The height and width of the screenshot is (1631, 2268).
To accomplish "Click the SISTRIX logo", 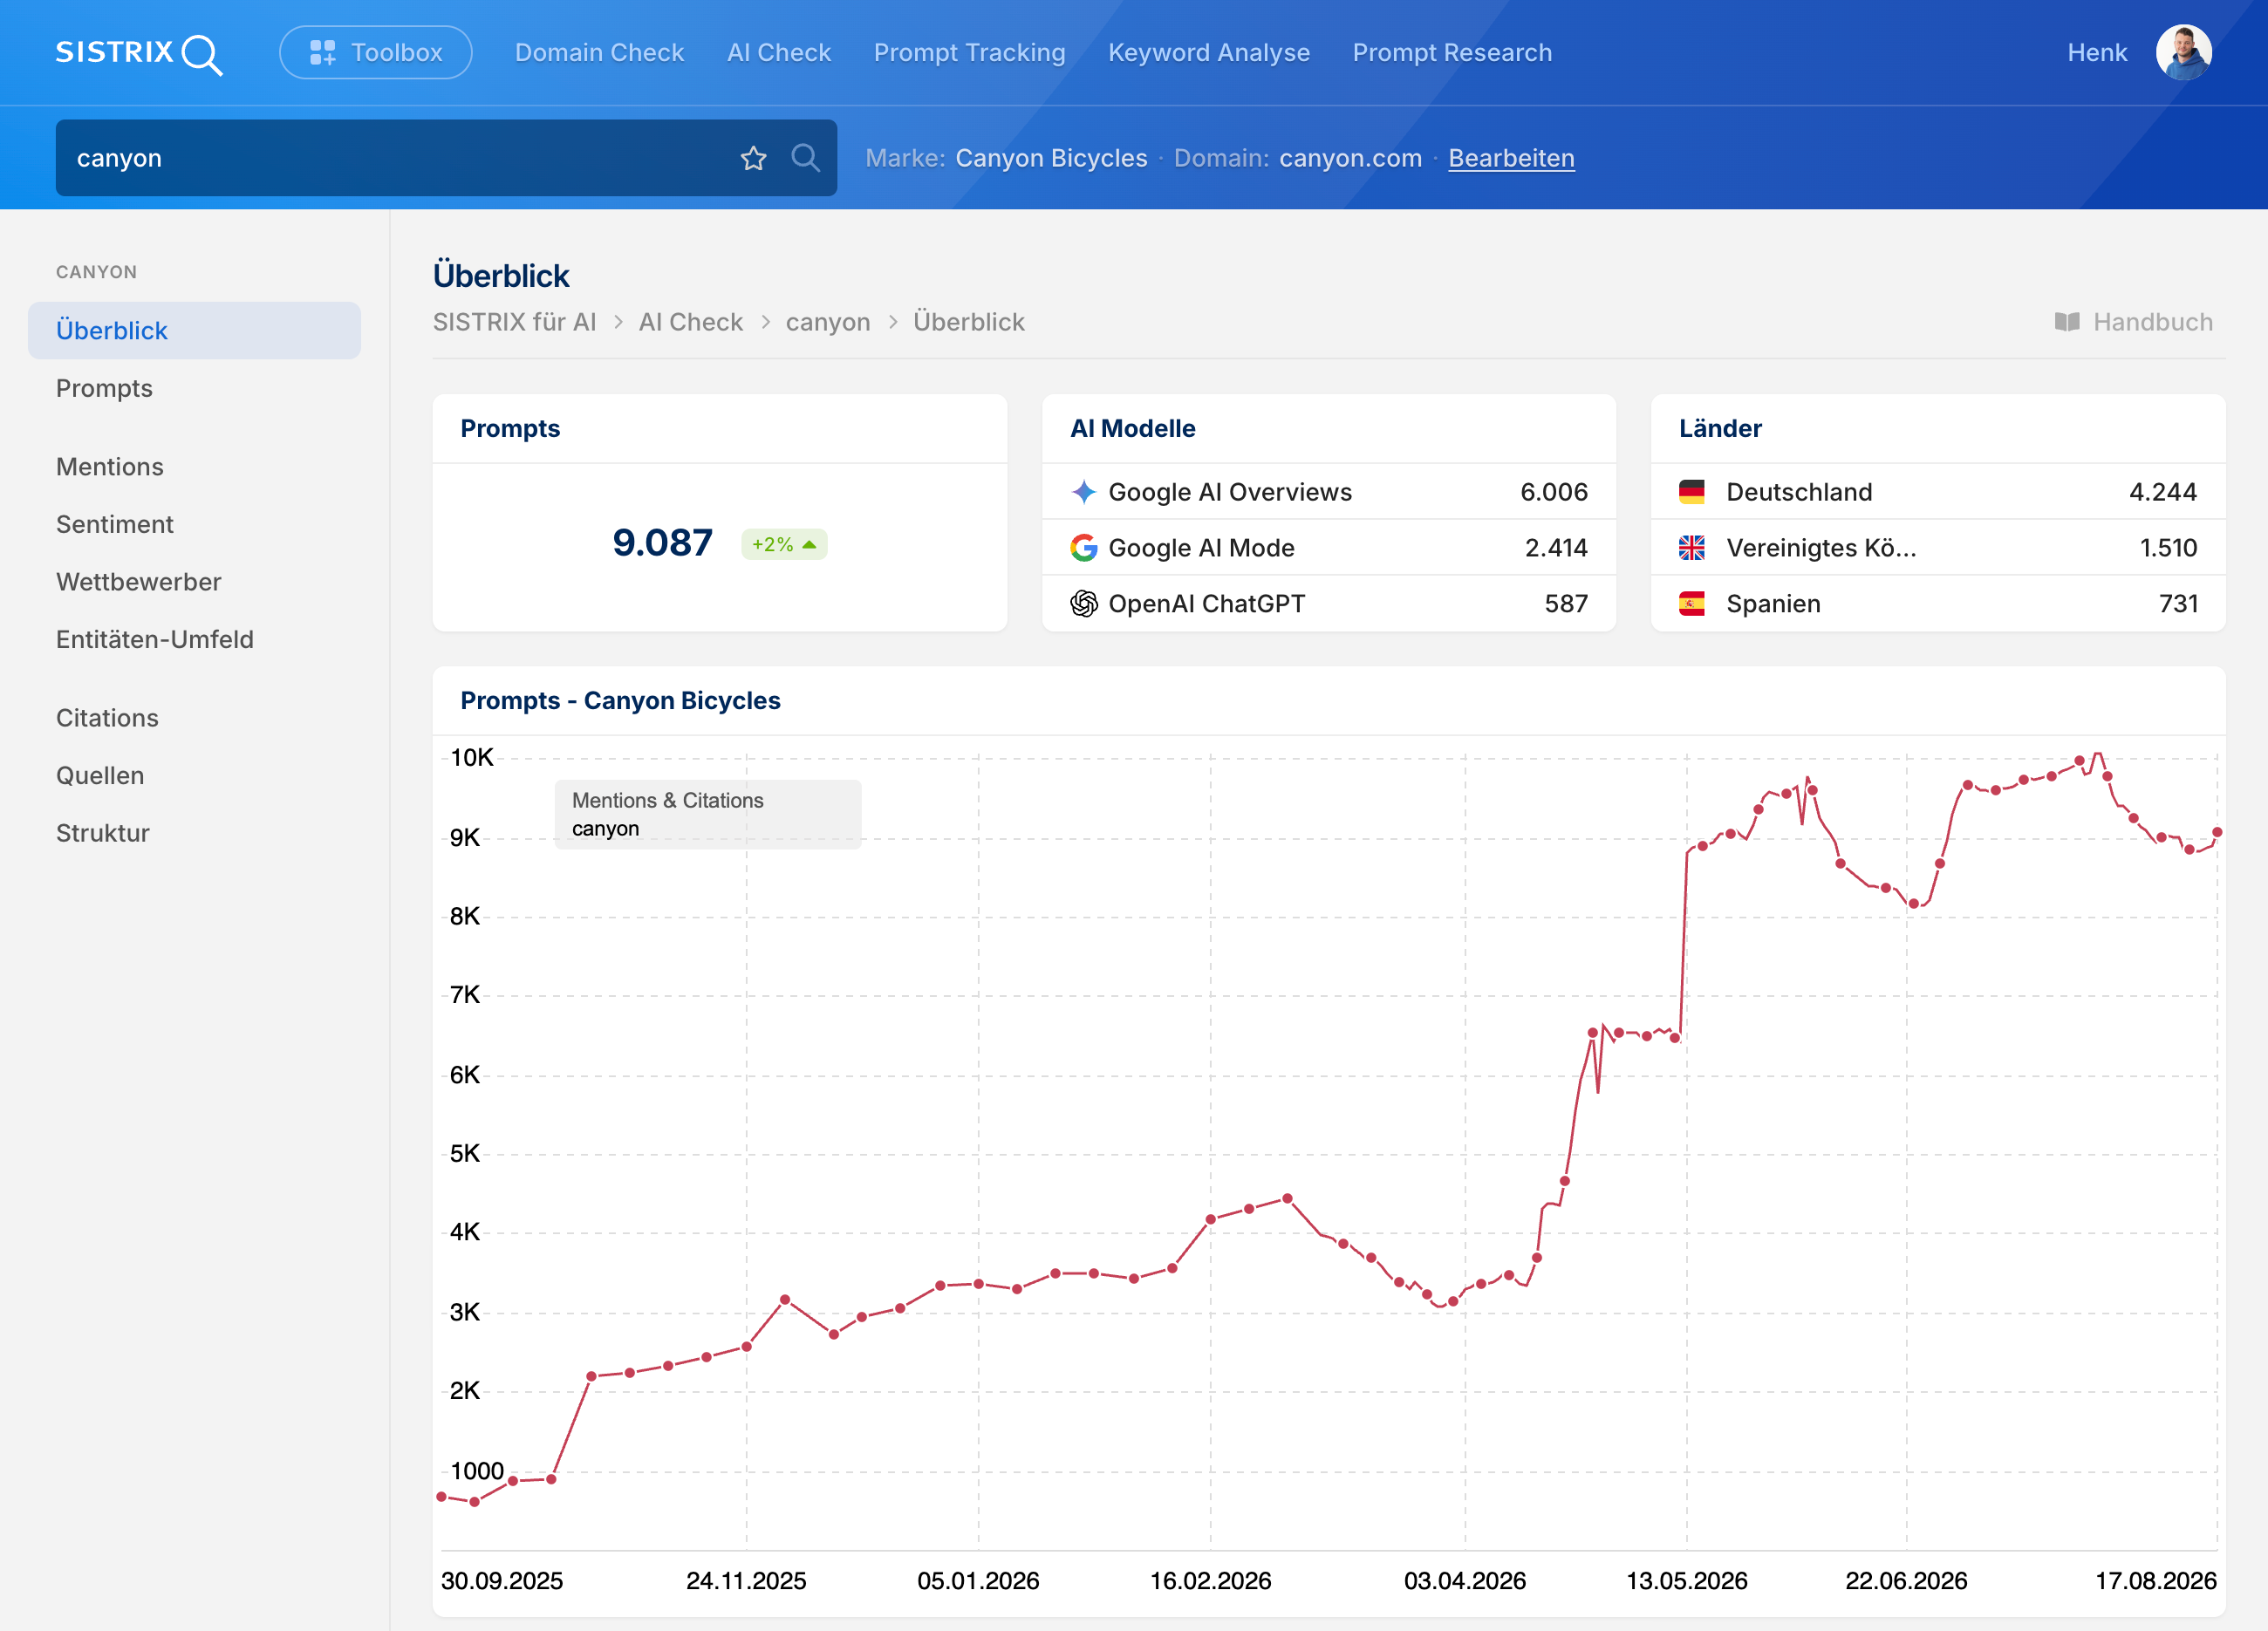I will (x=138, y=53).
